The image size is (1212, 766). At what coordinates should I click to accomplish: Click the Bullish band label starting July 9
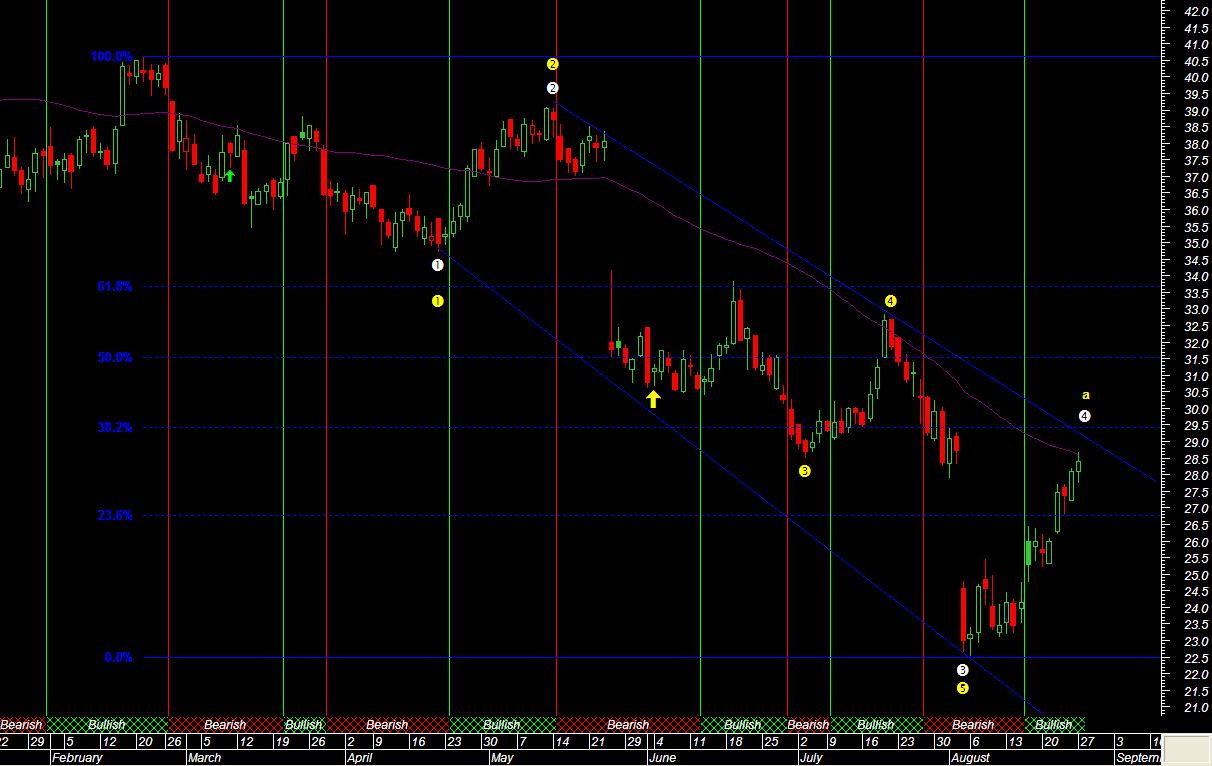876,725
